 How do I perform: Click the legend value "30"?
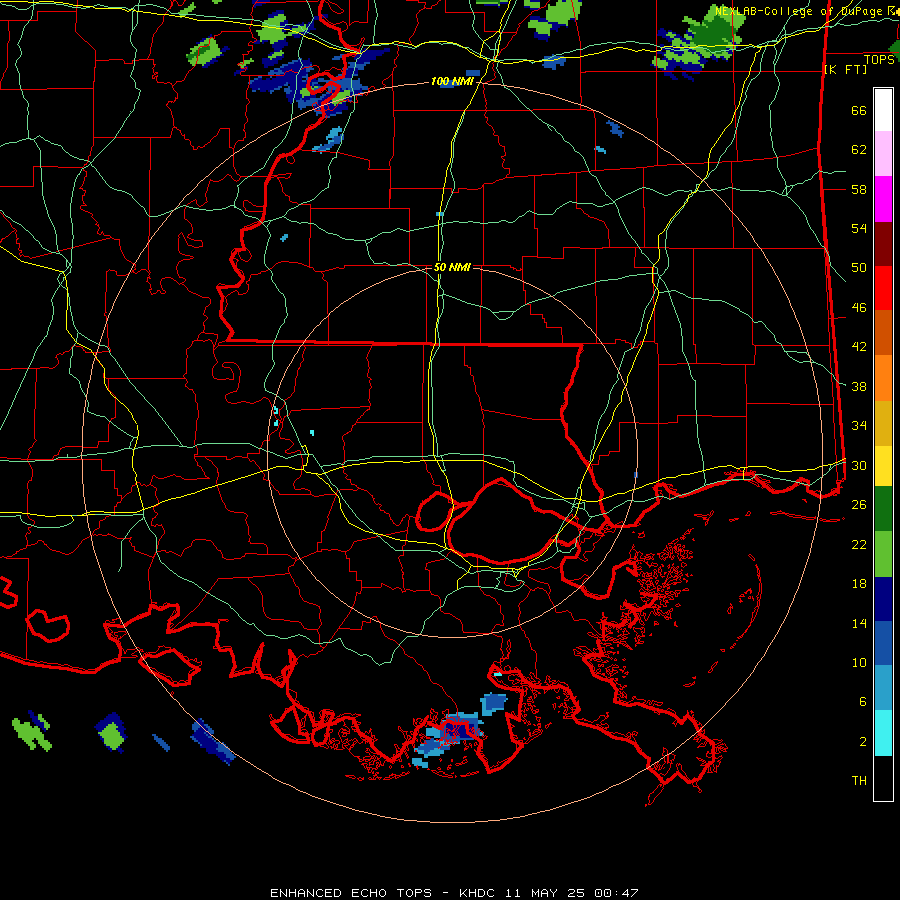[859, 465]
